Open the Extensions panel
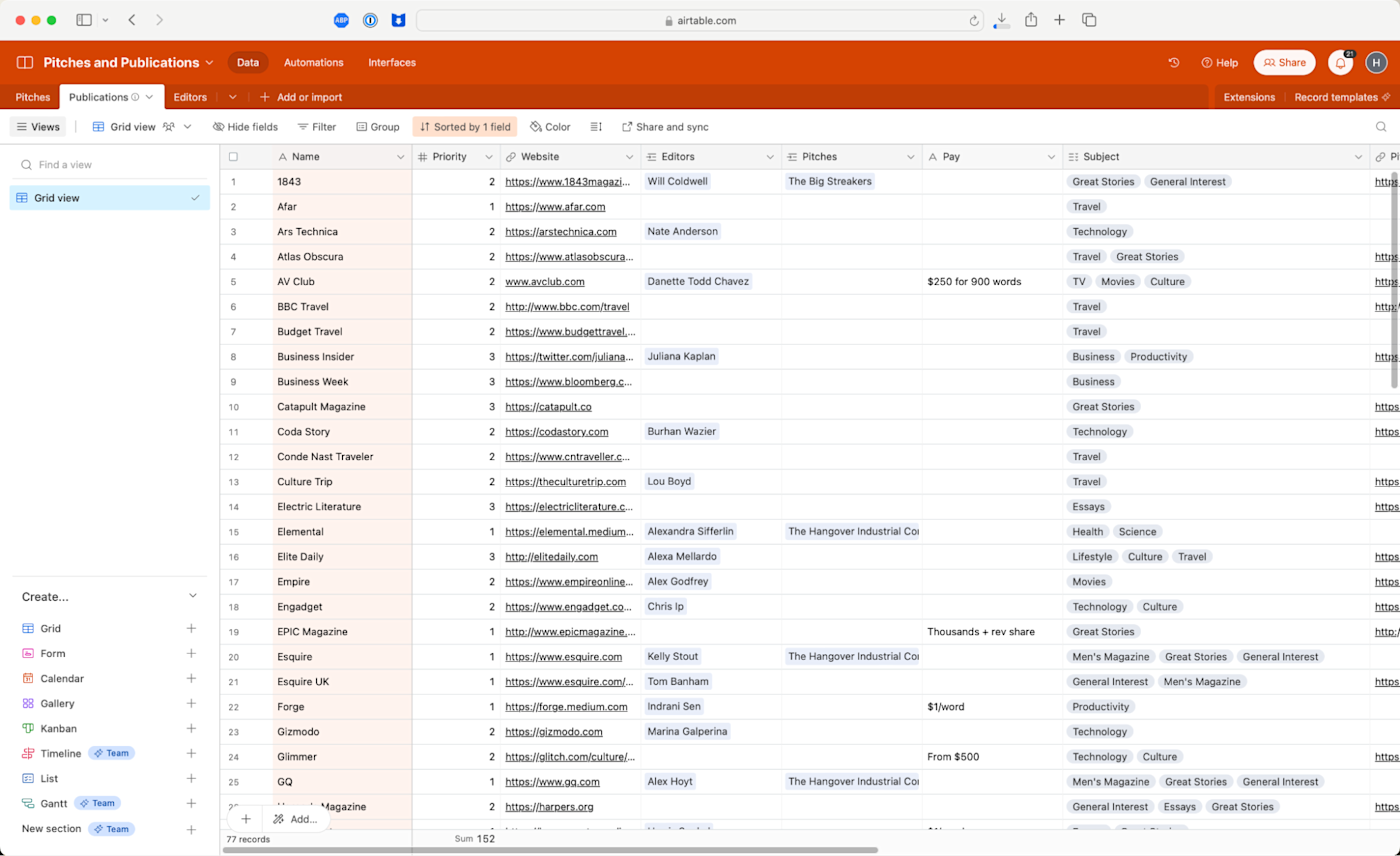 point(1249,97)
